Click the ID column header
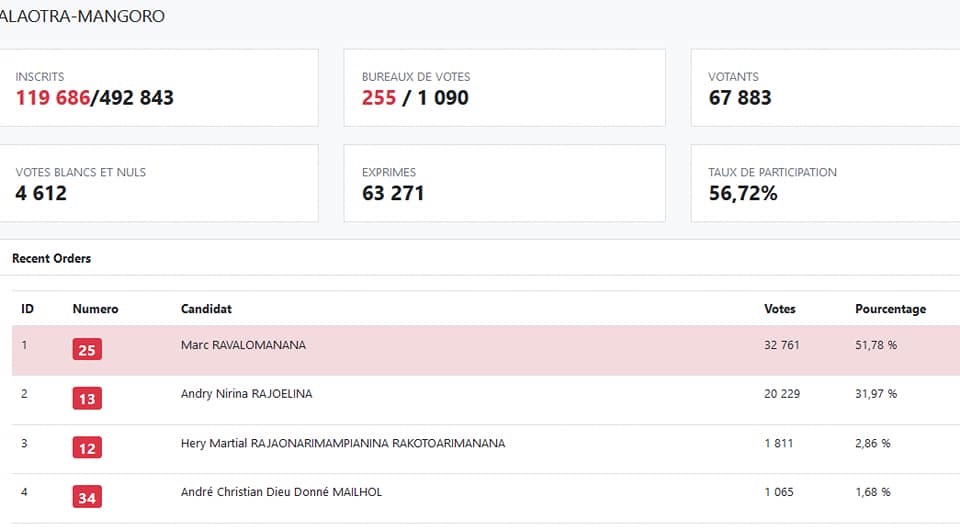This screenshot has height=530, width=960. point(28,309)
